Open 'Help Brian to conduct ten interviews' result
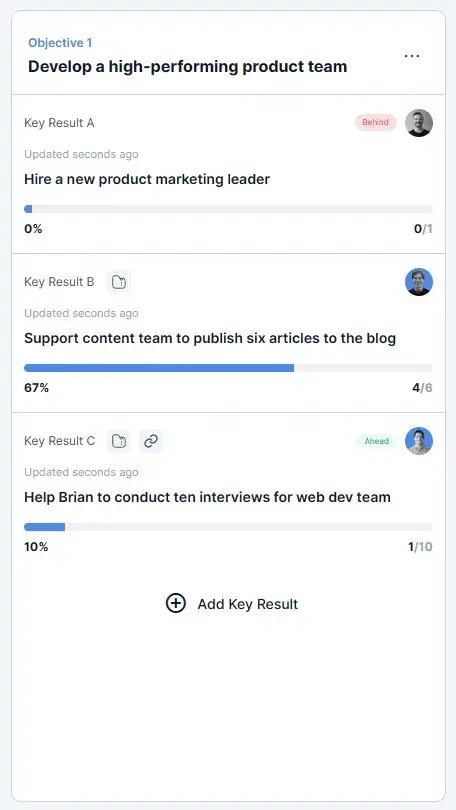456x810 pixels. click(x=208, y=497)
